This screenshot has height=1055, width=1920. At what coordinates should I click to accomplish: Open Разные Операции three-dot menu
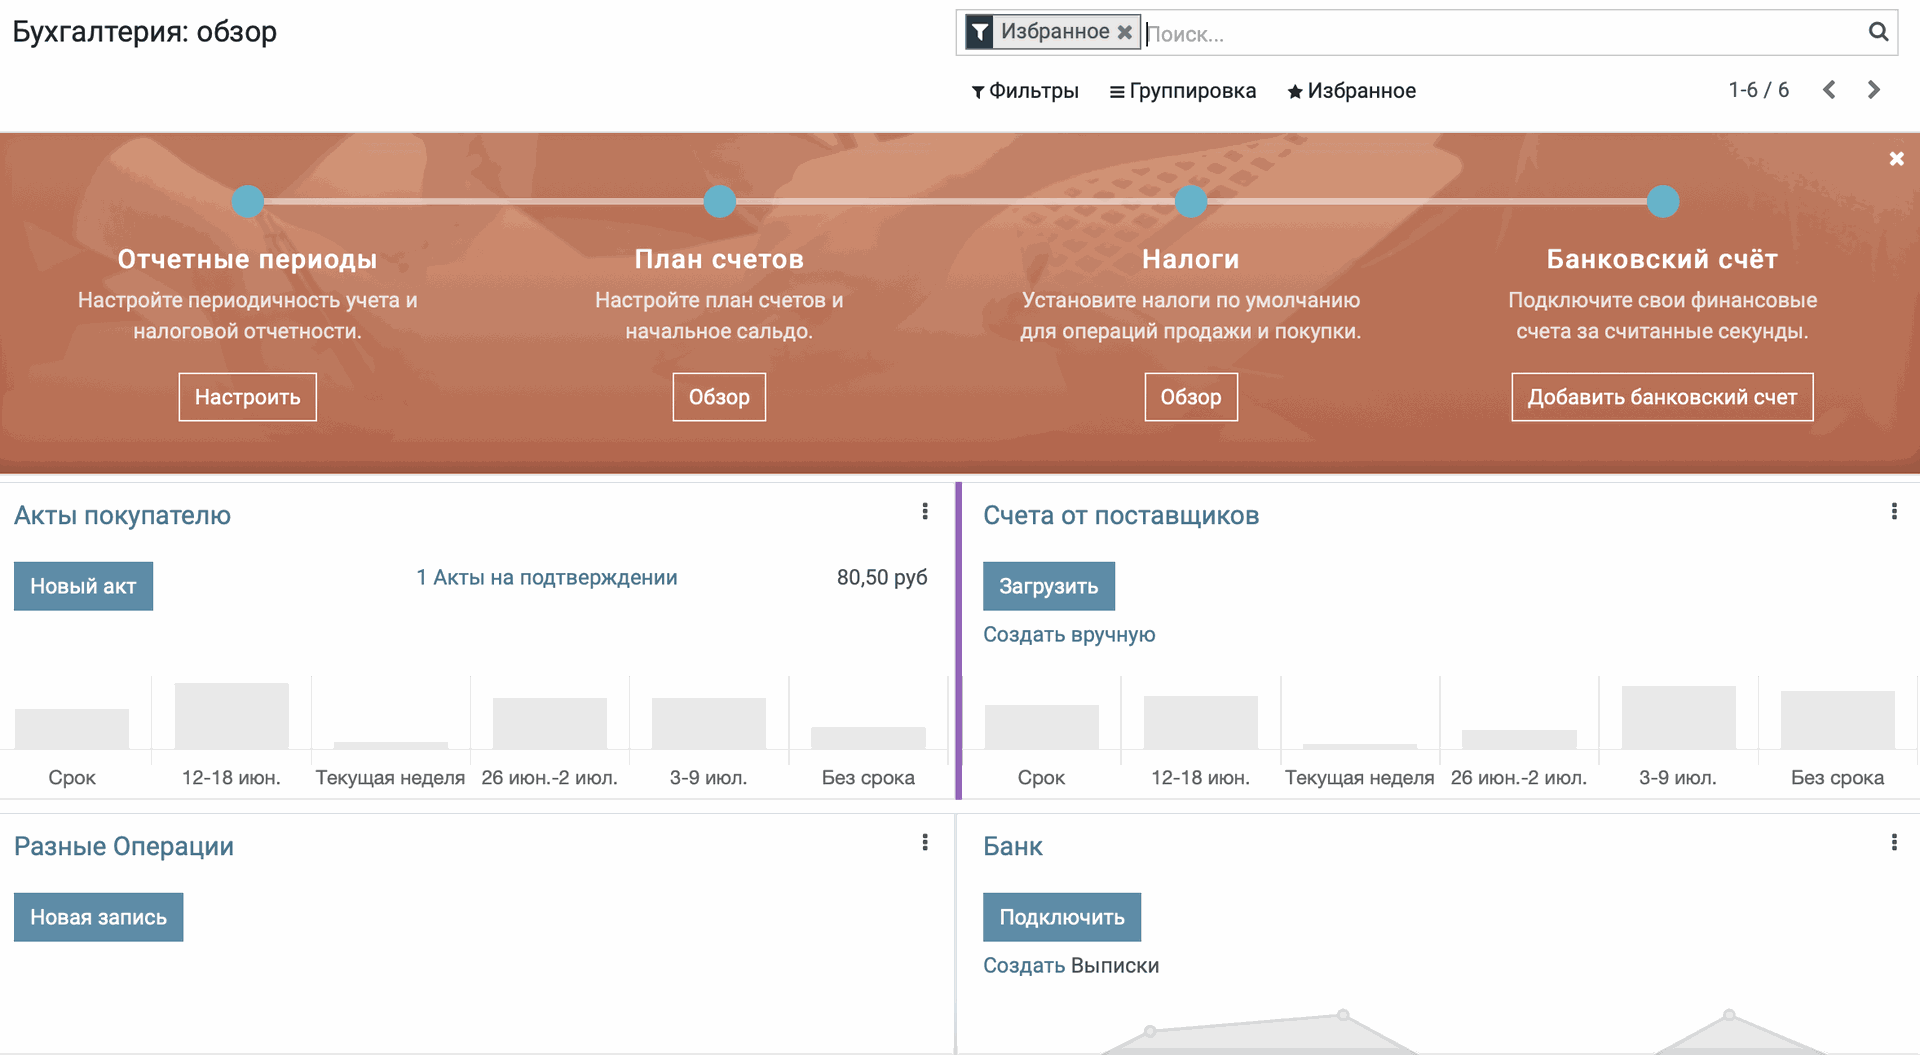point(925,843)
